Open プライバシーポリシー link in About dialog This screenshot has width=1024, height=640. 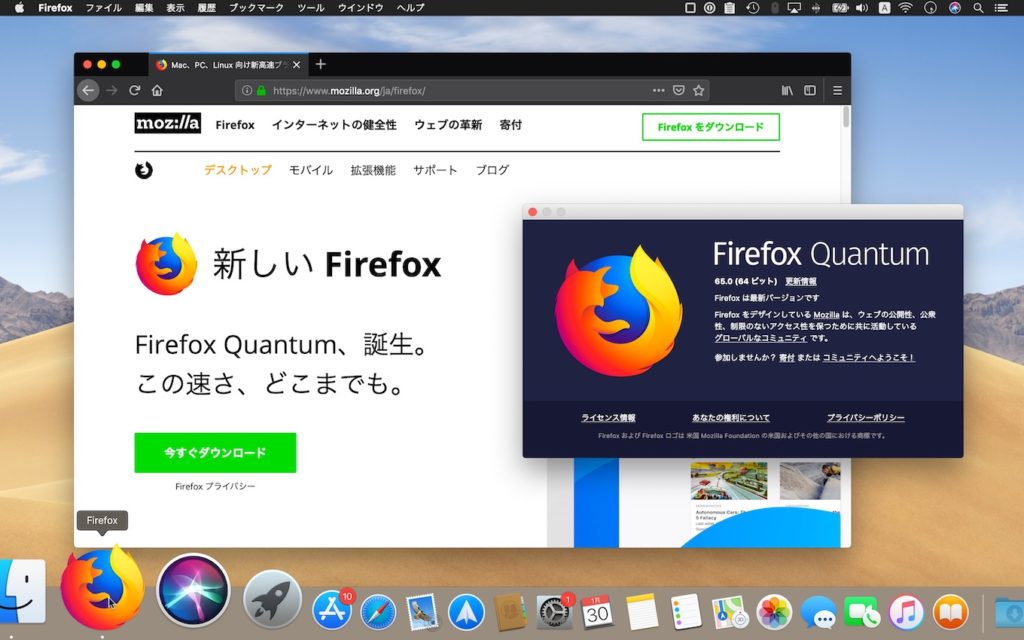coord(865,418)
